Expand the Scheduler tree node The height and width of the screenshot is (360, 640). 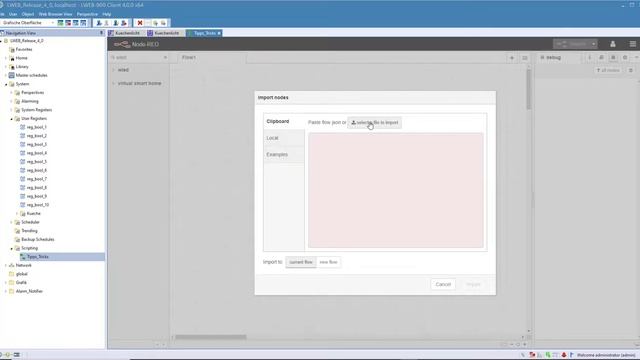coord(11,222)
